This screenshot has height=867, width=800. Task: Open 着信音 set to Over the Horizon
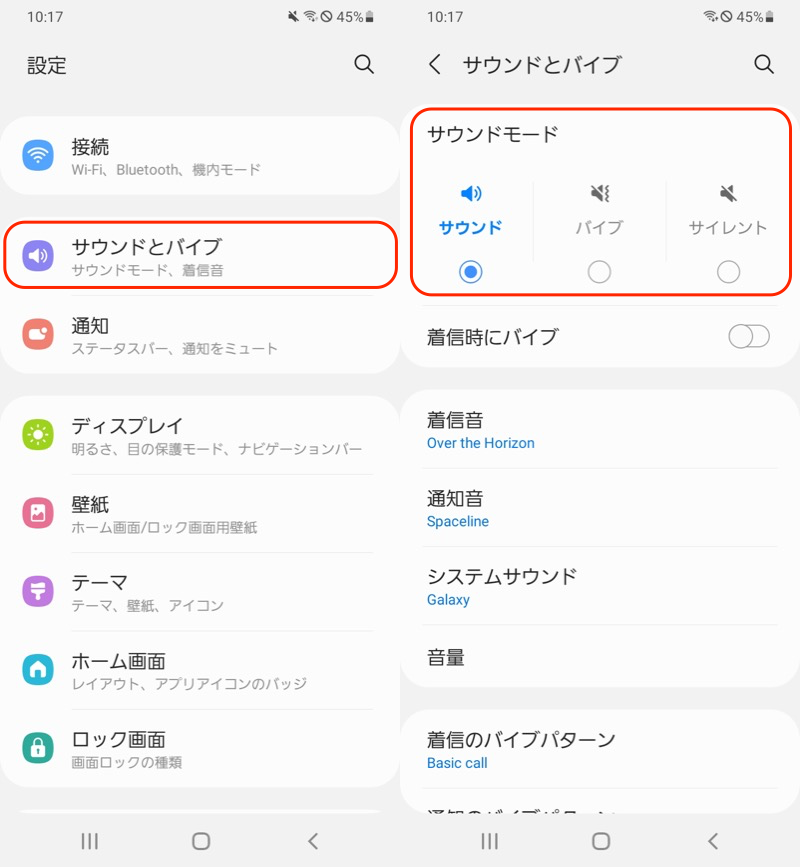pos(600,430)
